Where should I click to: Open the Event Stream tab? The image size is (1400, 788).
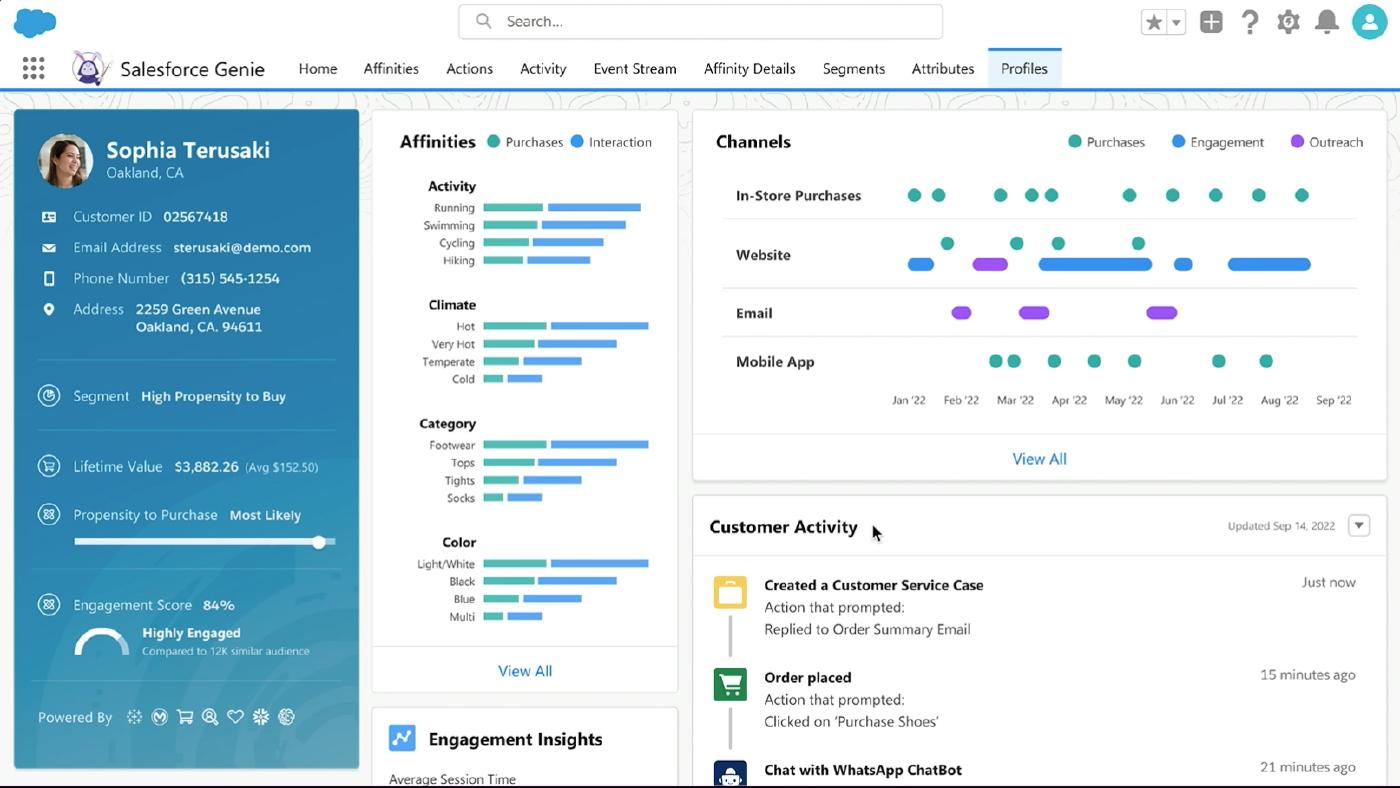pos(634,68)
